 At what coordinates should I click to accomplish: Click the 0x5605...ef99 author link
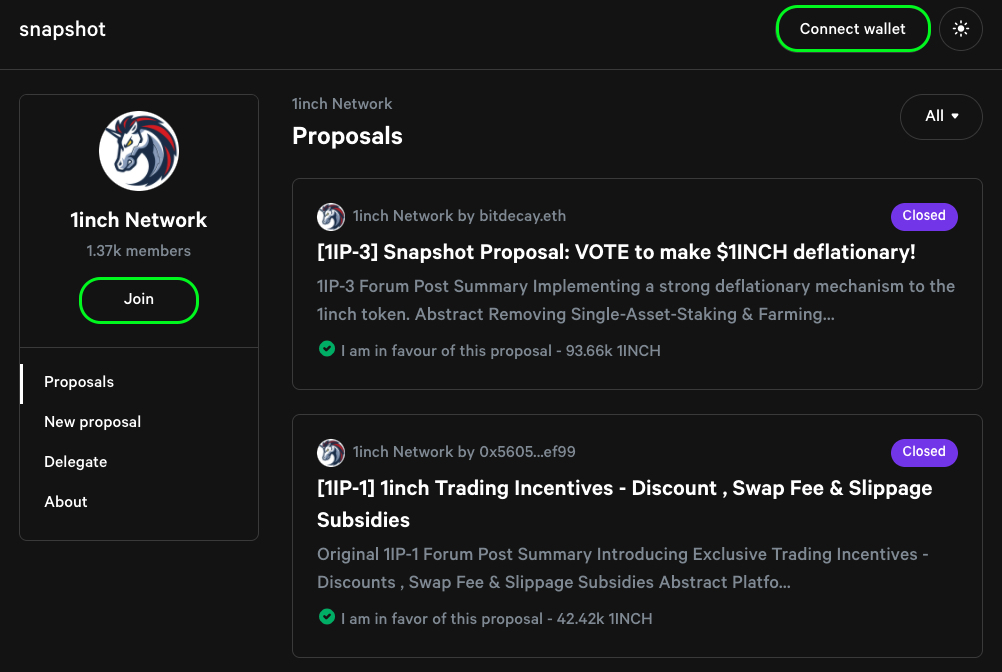(527, 452)
